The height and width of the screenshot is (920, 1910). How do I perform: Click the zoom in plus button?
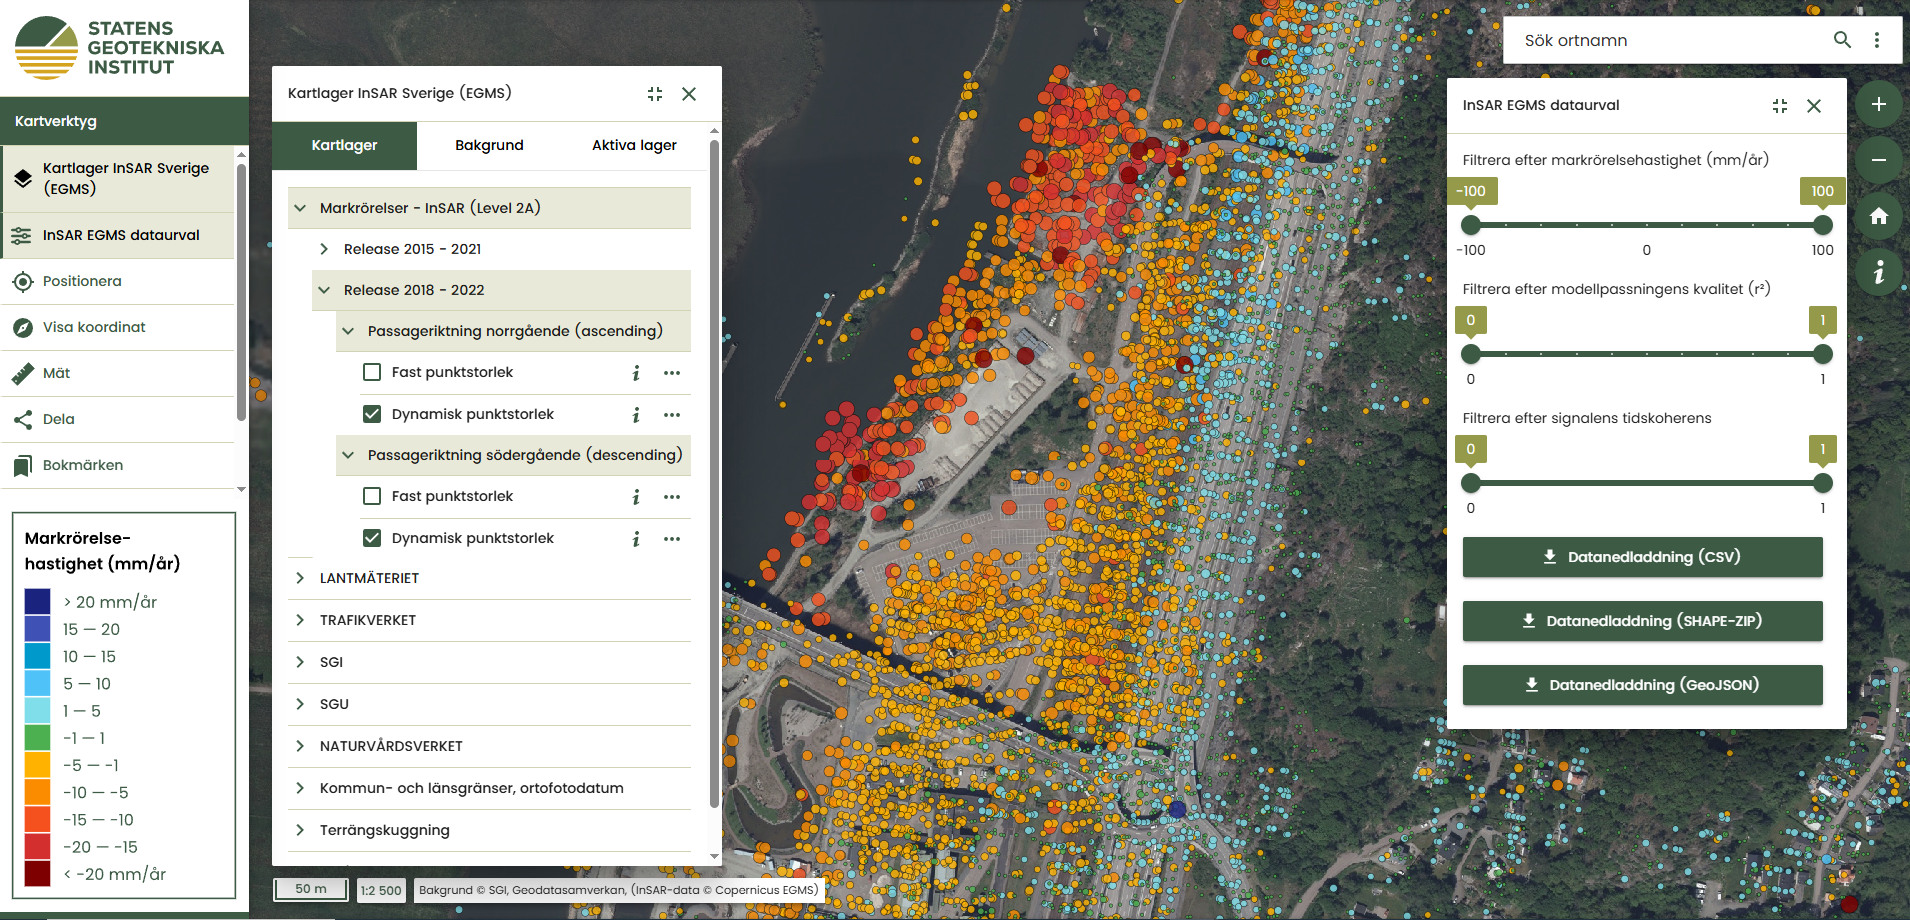tap(1878, 105)
